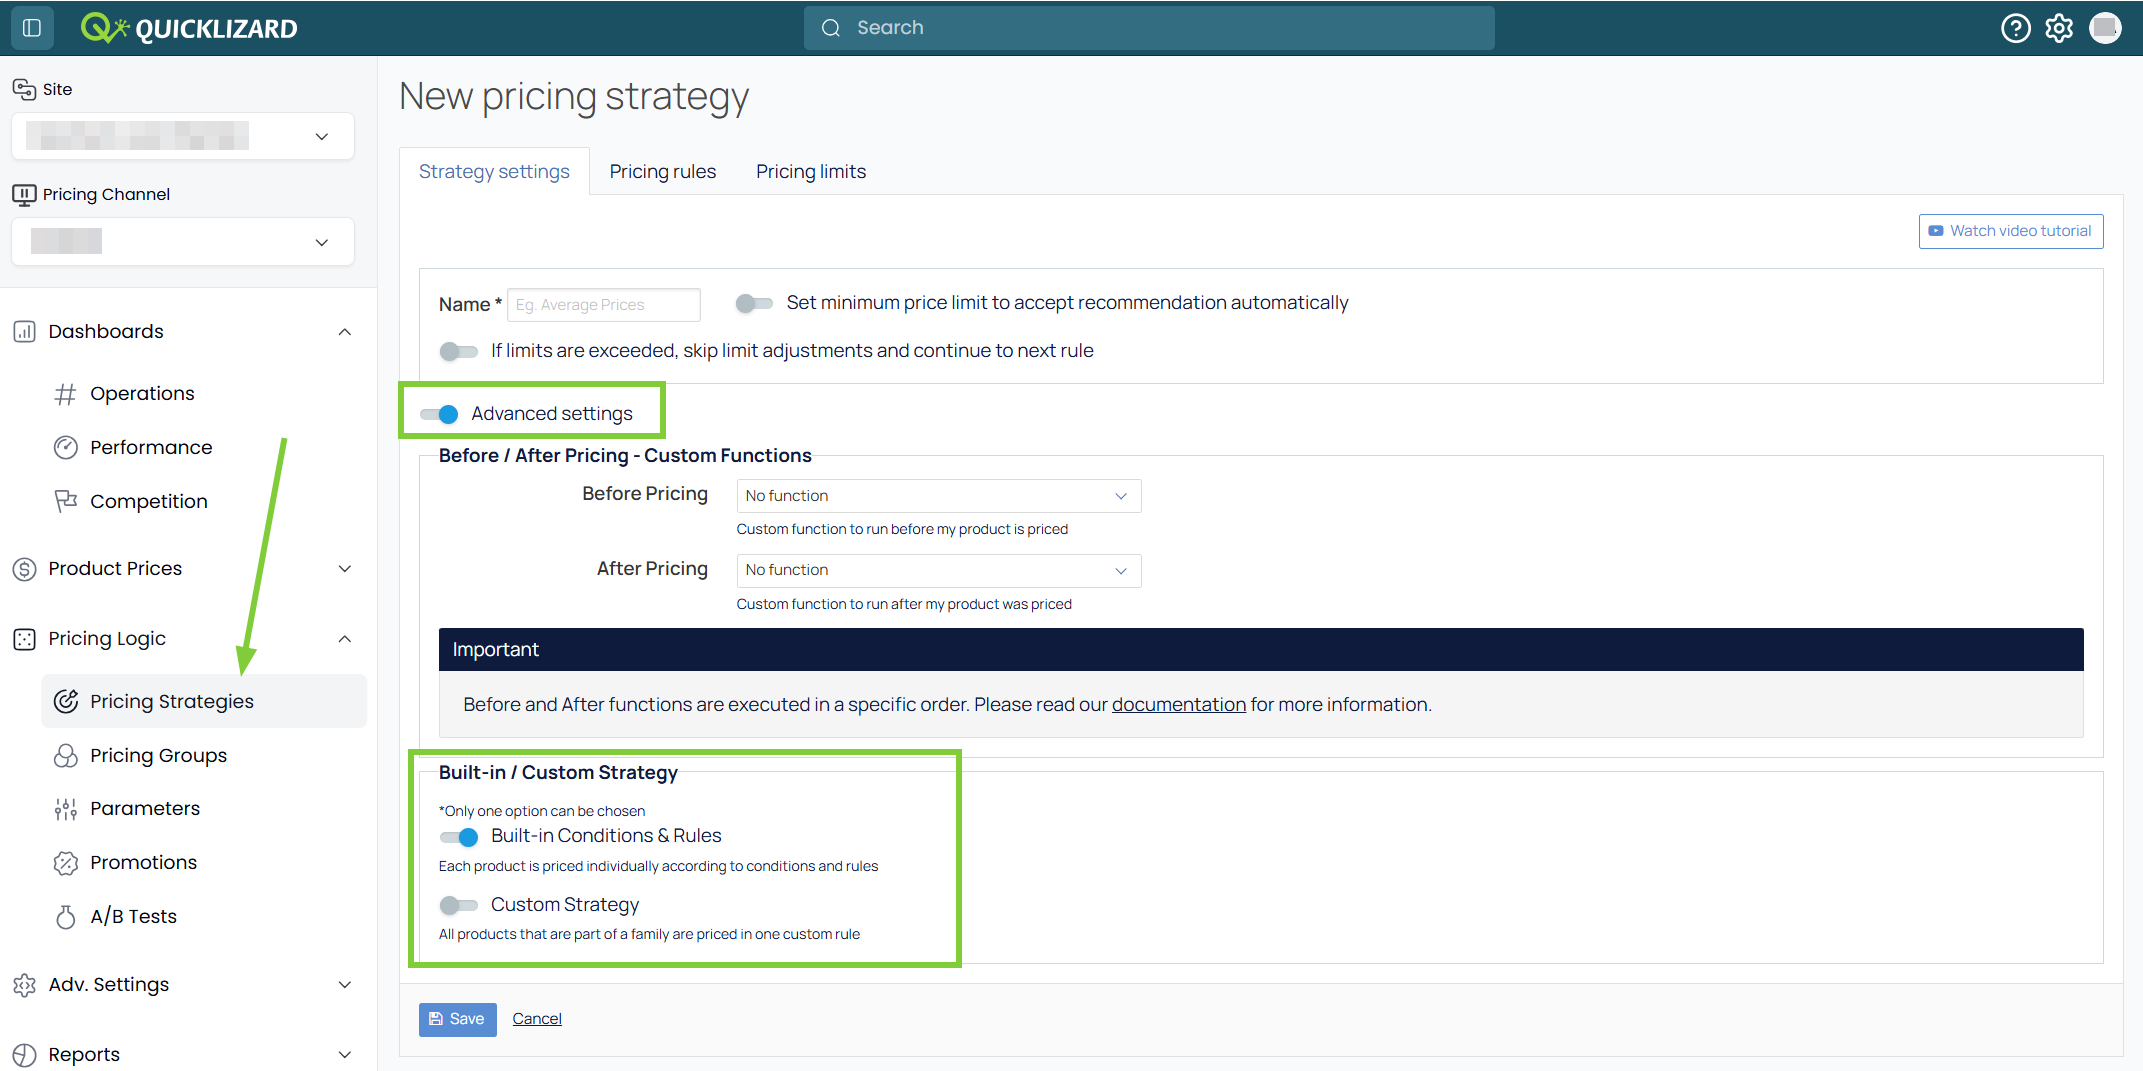
Task: Disable the Advanced settings switch
Action: click(x=439, y=414)
